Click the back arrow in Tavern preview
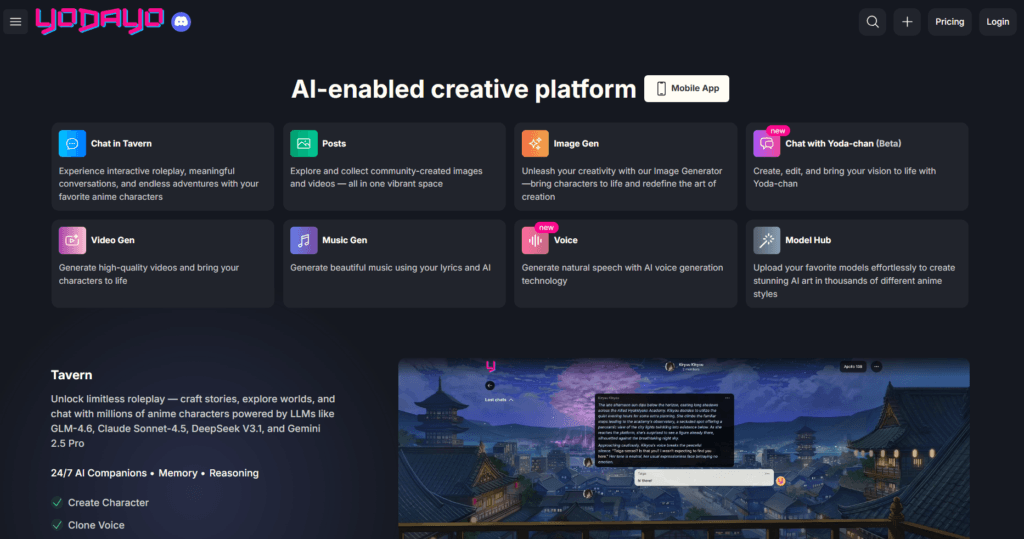1024x539 pixels. click(x=490, y=385)
